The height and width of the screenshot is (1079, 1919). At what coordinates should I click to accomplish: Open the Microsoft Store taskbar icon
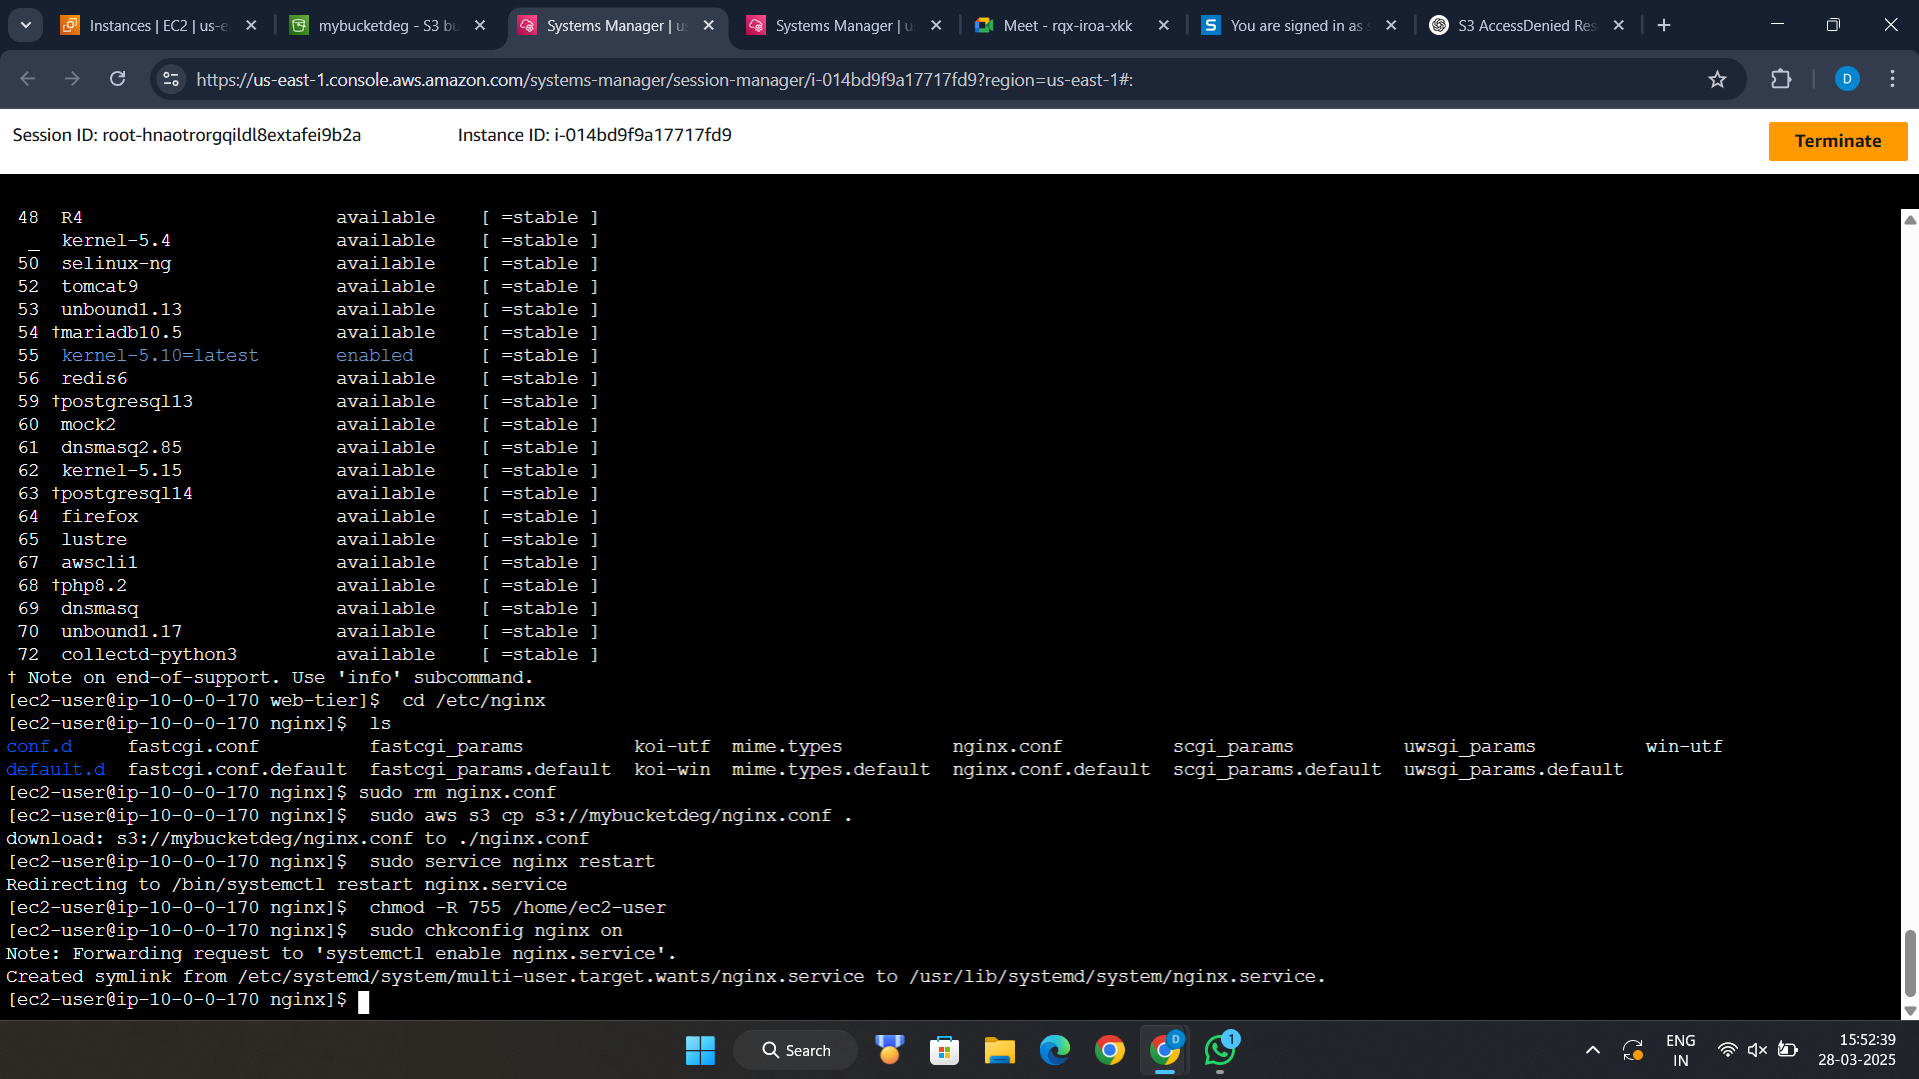pyautogui.click(x=944, y=1050)
